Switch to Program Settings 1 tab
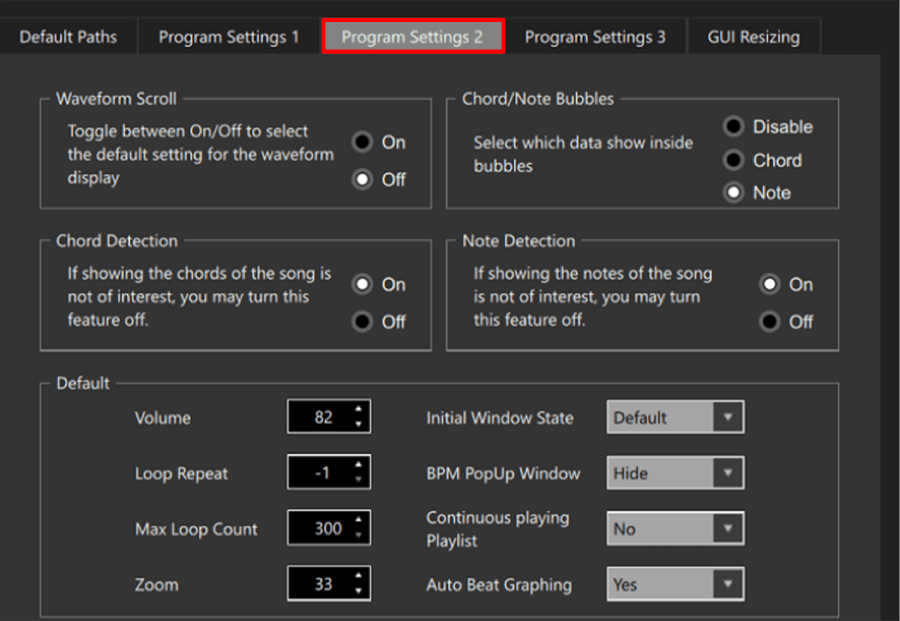900x621 pixels. point(228,37)
